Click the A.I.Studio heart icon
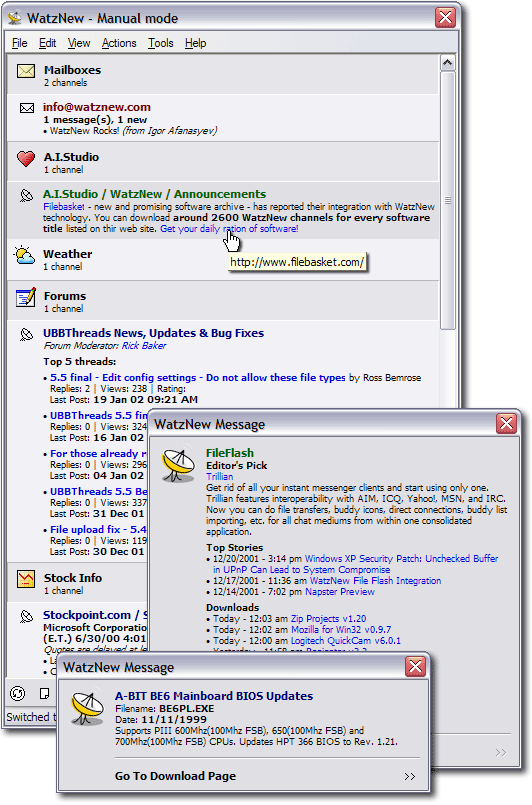The image size is (532, 805). 26,159
